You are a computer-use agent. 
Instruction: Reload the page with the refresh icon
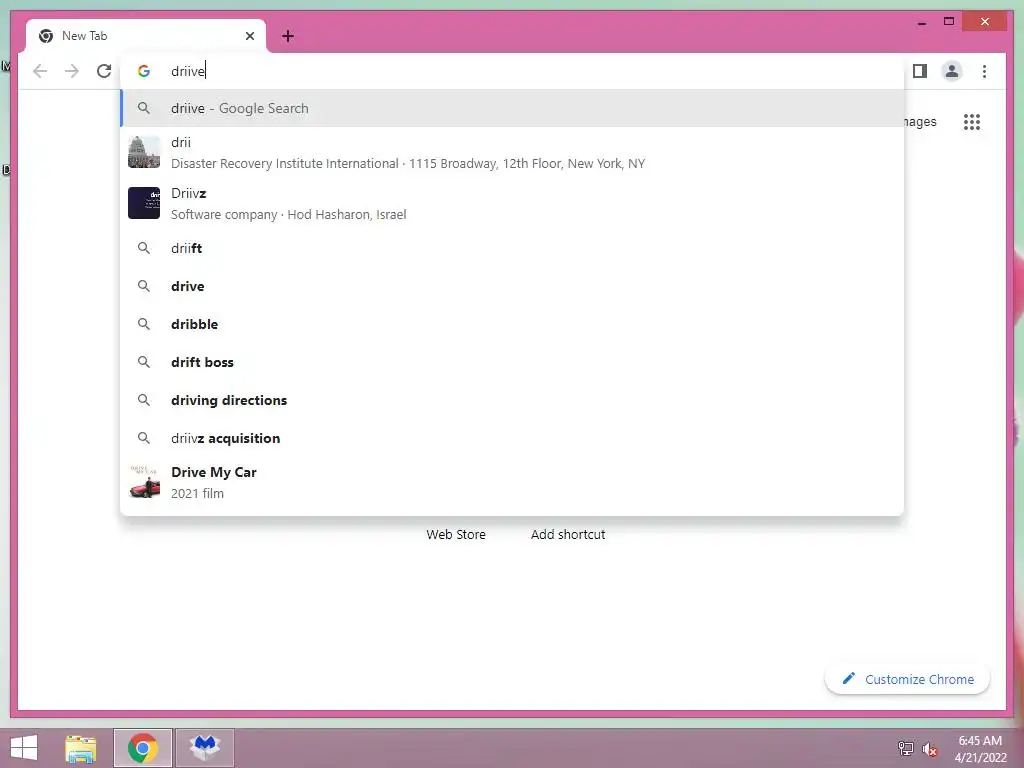coord(104,71)
